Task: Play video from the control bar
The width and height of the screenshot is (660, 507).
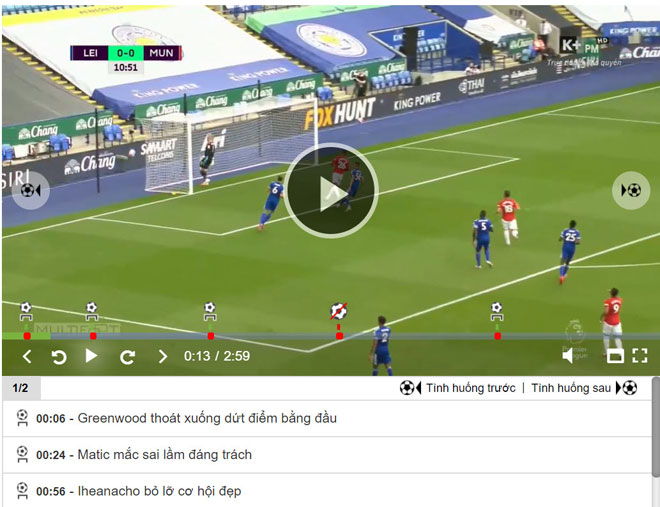Action: pyautogui.click(x=91, y=356)
